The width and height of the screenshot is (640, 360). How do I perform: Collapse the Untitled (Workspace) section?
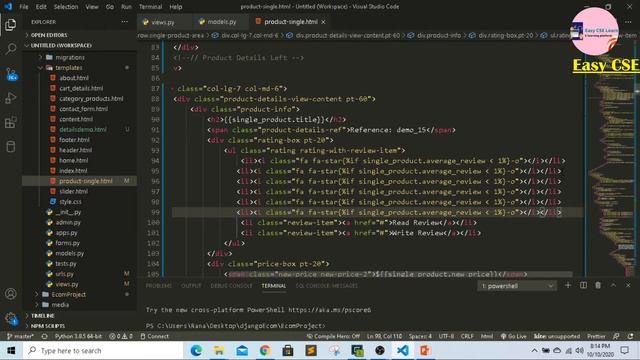coord(79,45)
